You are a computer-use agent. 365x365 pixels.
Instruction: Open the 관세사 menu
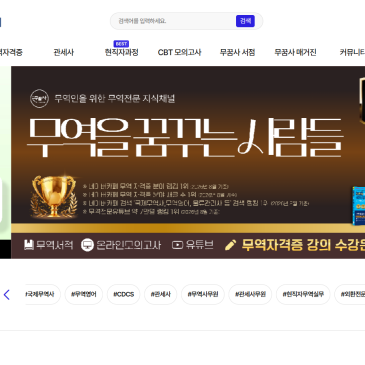63,52
